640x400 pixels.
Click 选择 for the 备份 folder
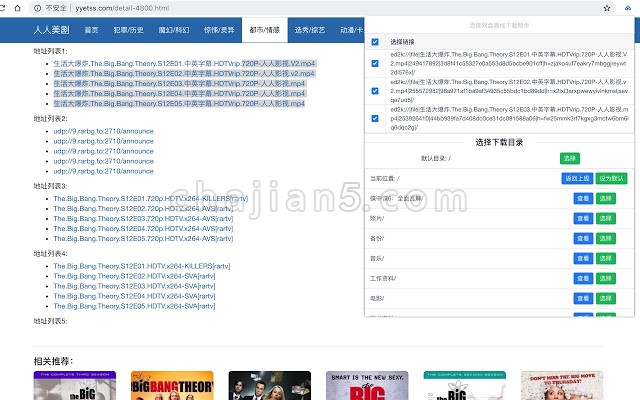click(x=606, y=238)
